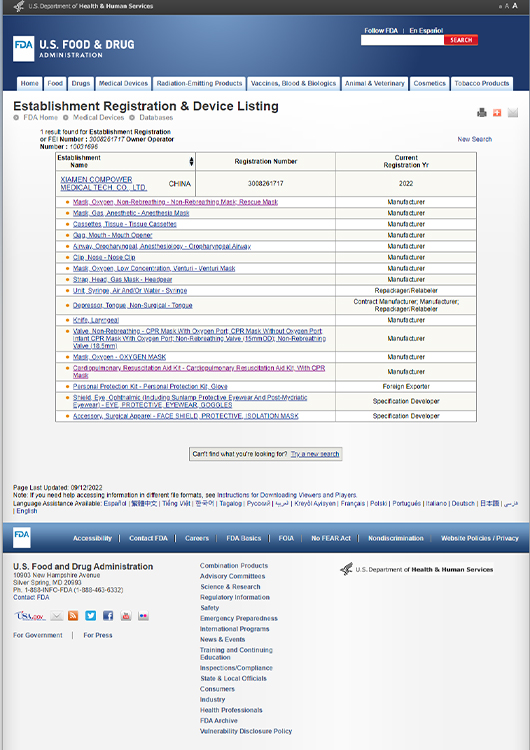Open Xiamen Compower Medical Tech link
The width and height of the screenshot is (530, 750).
(103, 183)
